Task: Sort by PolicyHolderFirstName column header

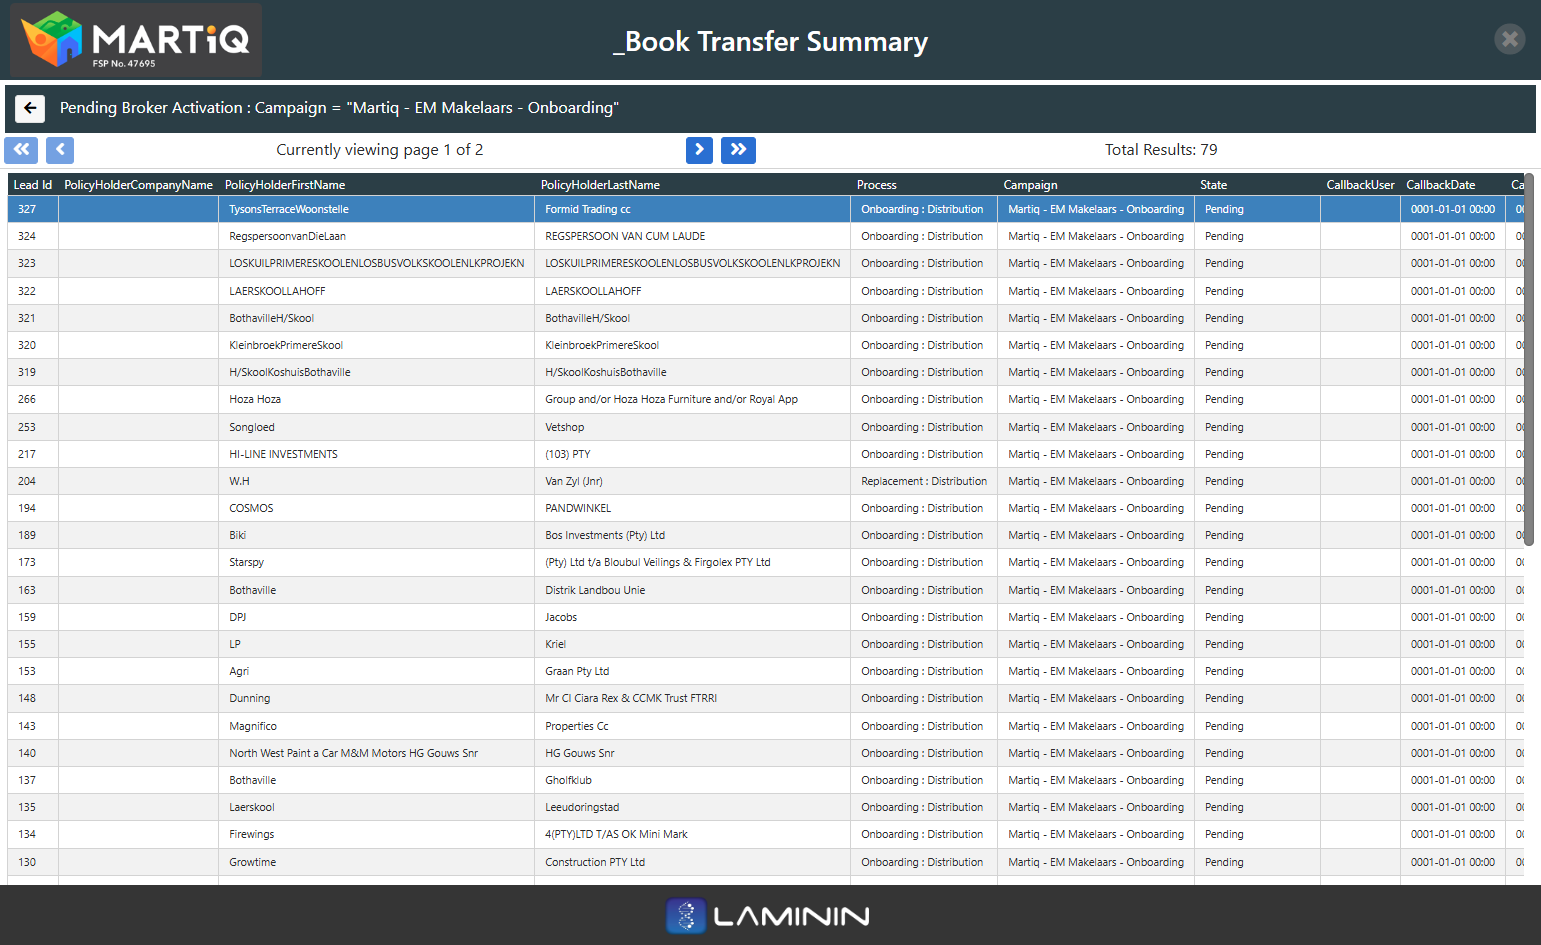Action: click(377, 185)
